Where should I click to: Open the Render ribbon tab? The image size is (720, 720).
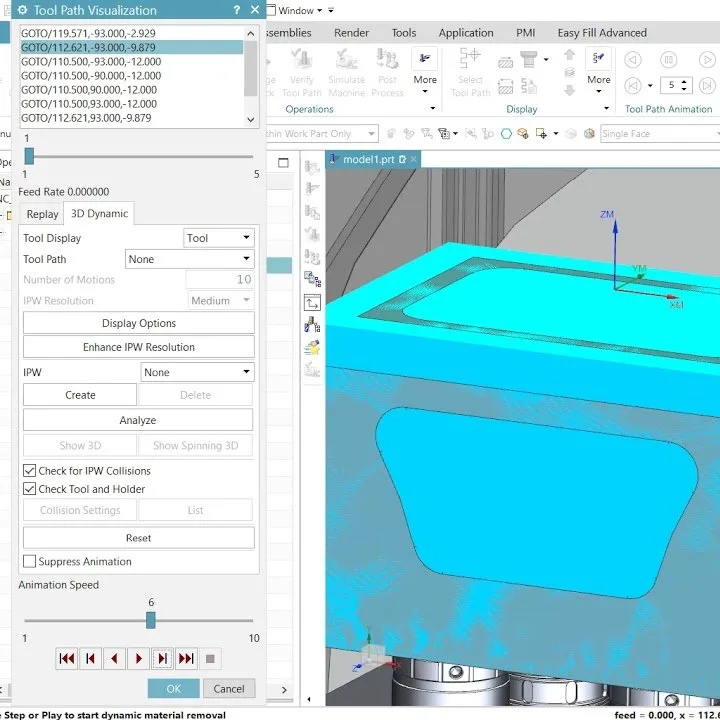pyautogui.click(x=351, y=33)
